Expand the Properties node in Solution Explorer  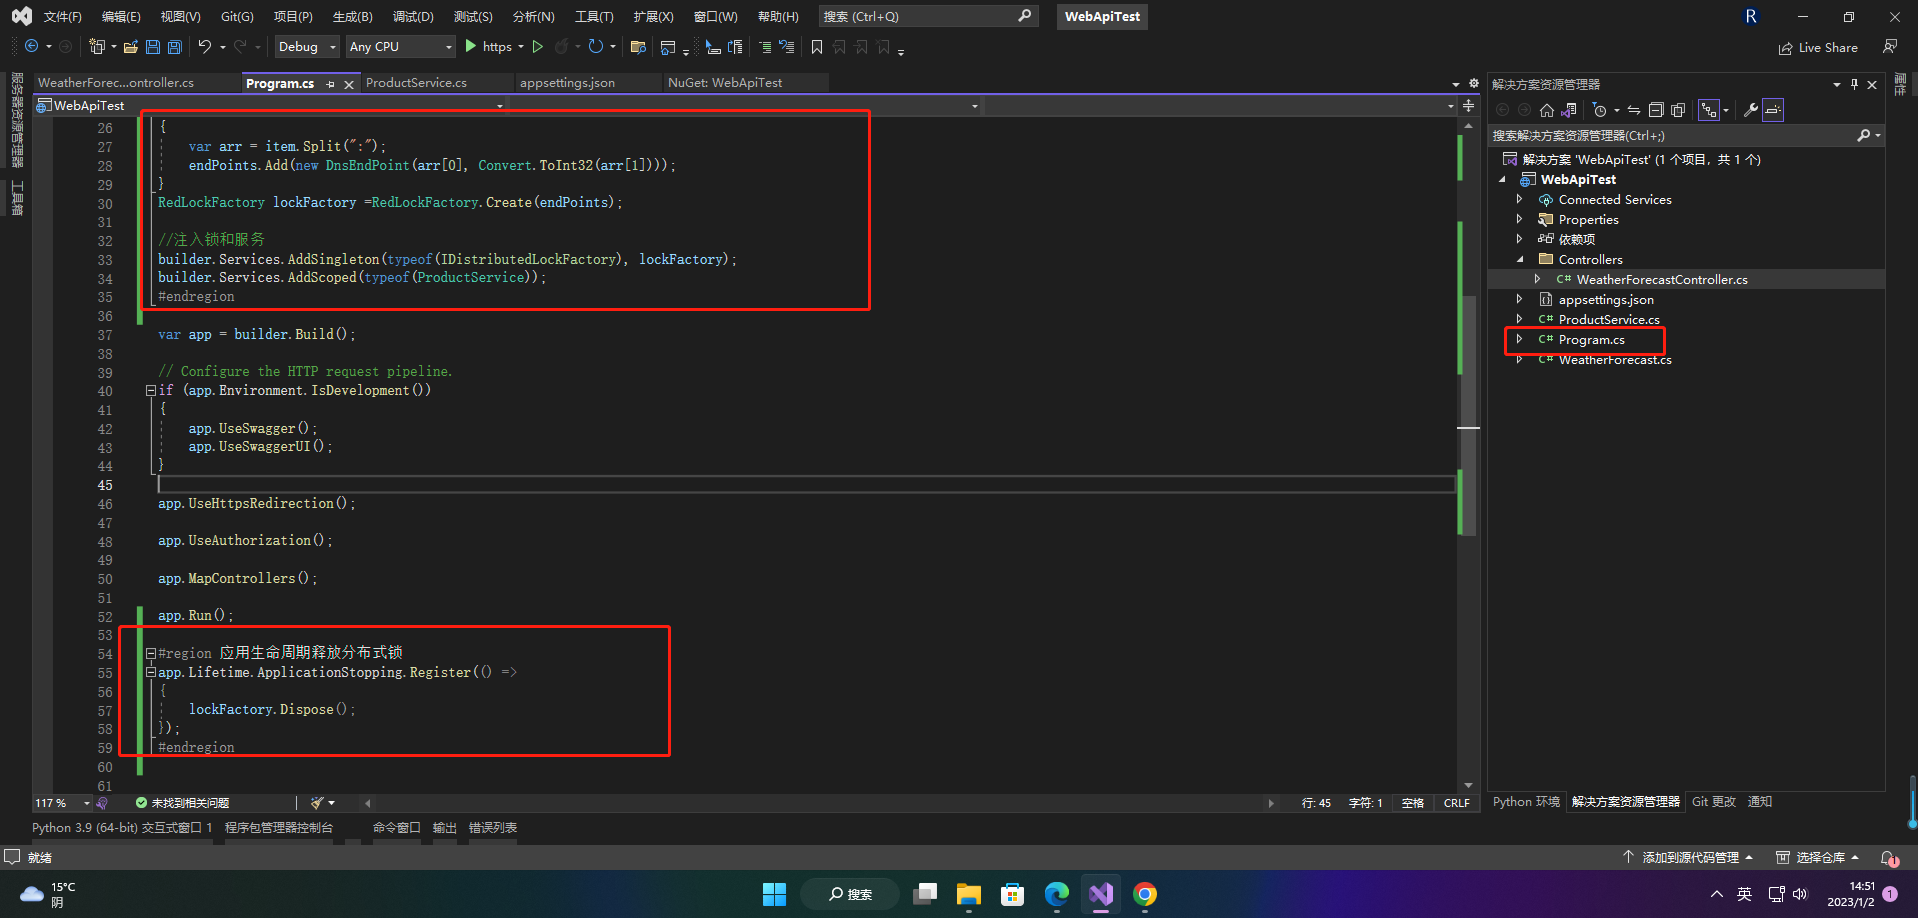point(1519,219)
